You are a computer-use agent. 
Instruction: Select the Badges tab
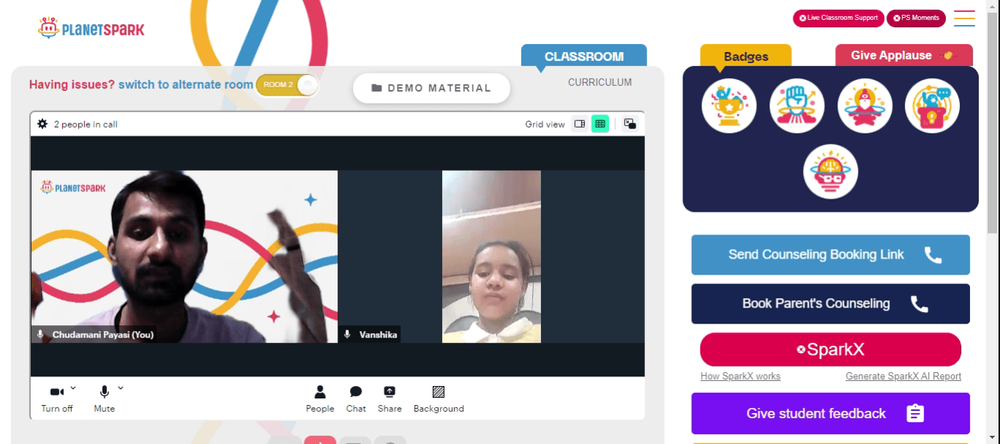pyautogui.click(x=746, y=56)
